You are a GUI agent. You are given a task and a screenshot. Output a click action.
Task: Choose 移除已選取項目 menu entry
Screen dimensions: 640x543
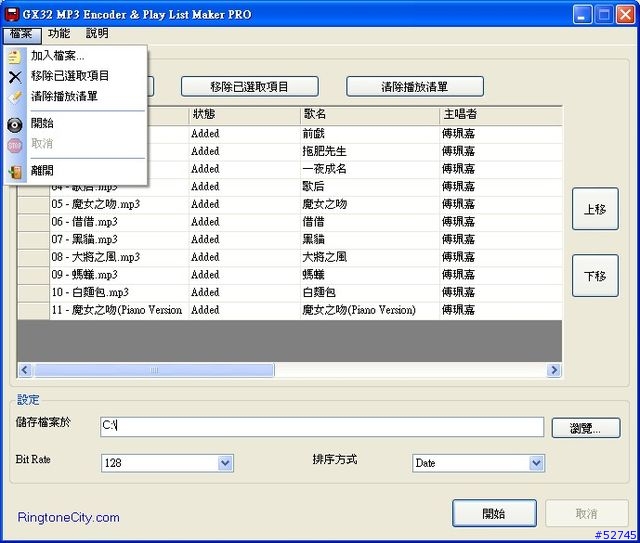[76, 76]
